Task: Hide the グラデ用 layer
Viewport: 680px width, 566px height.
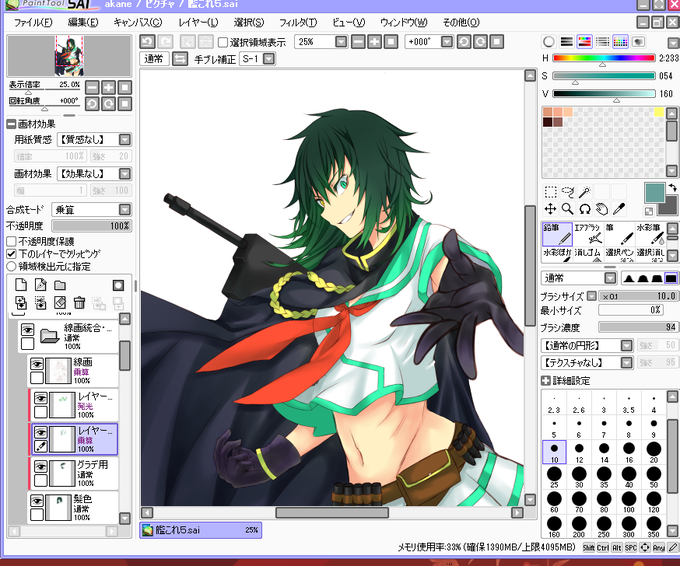Action: click(40, 467)
